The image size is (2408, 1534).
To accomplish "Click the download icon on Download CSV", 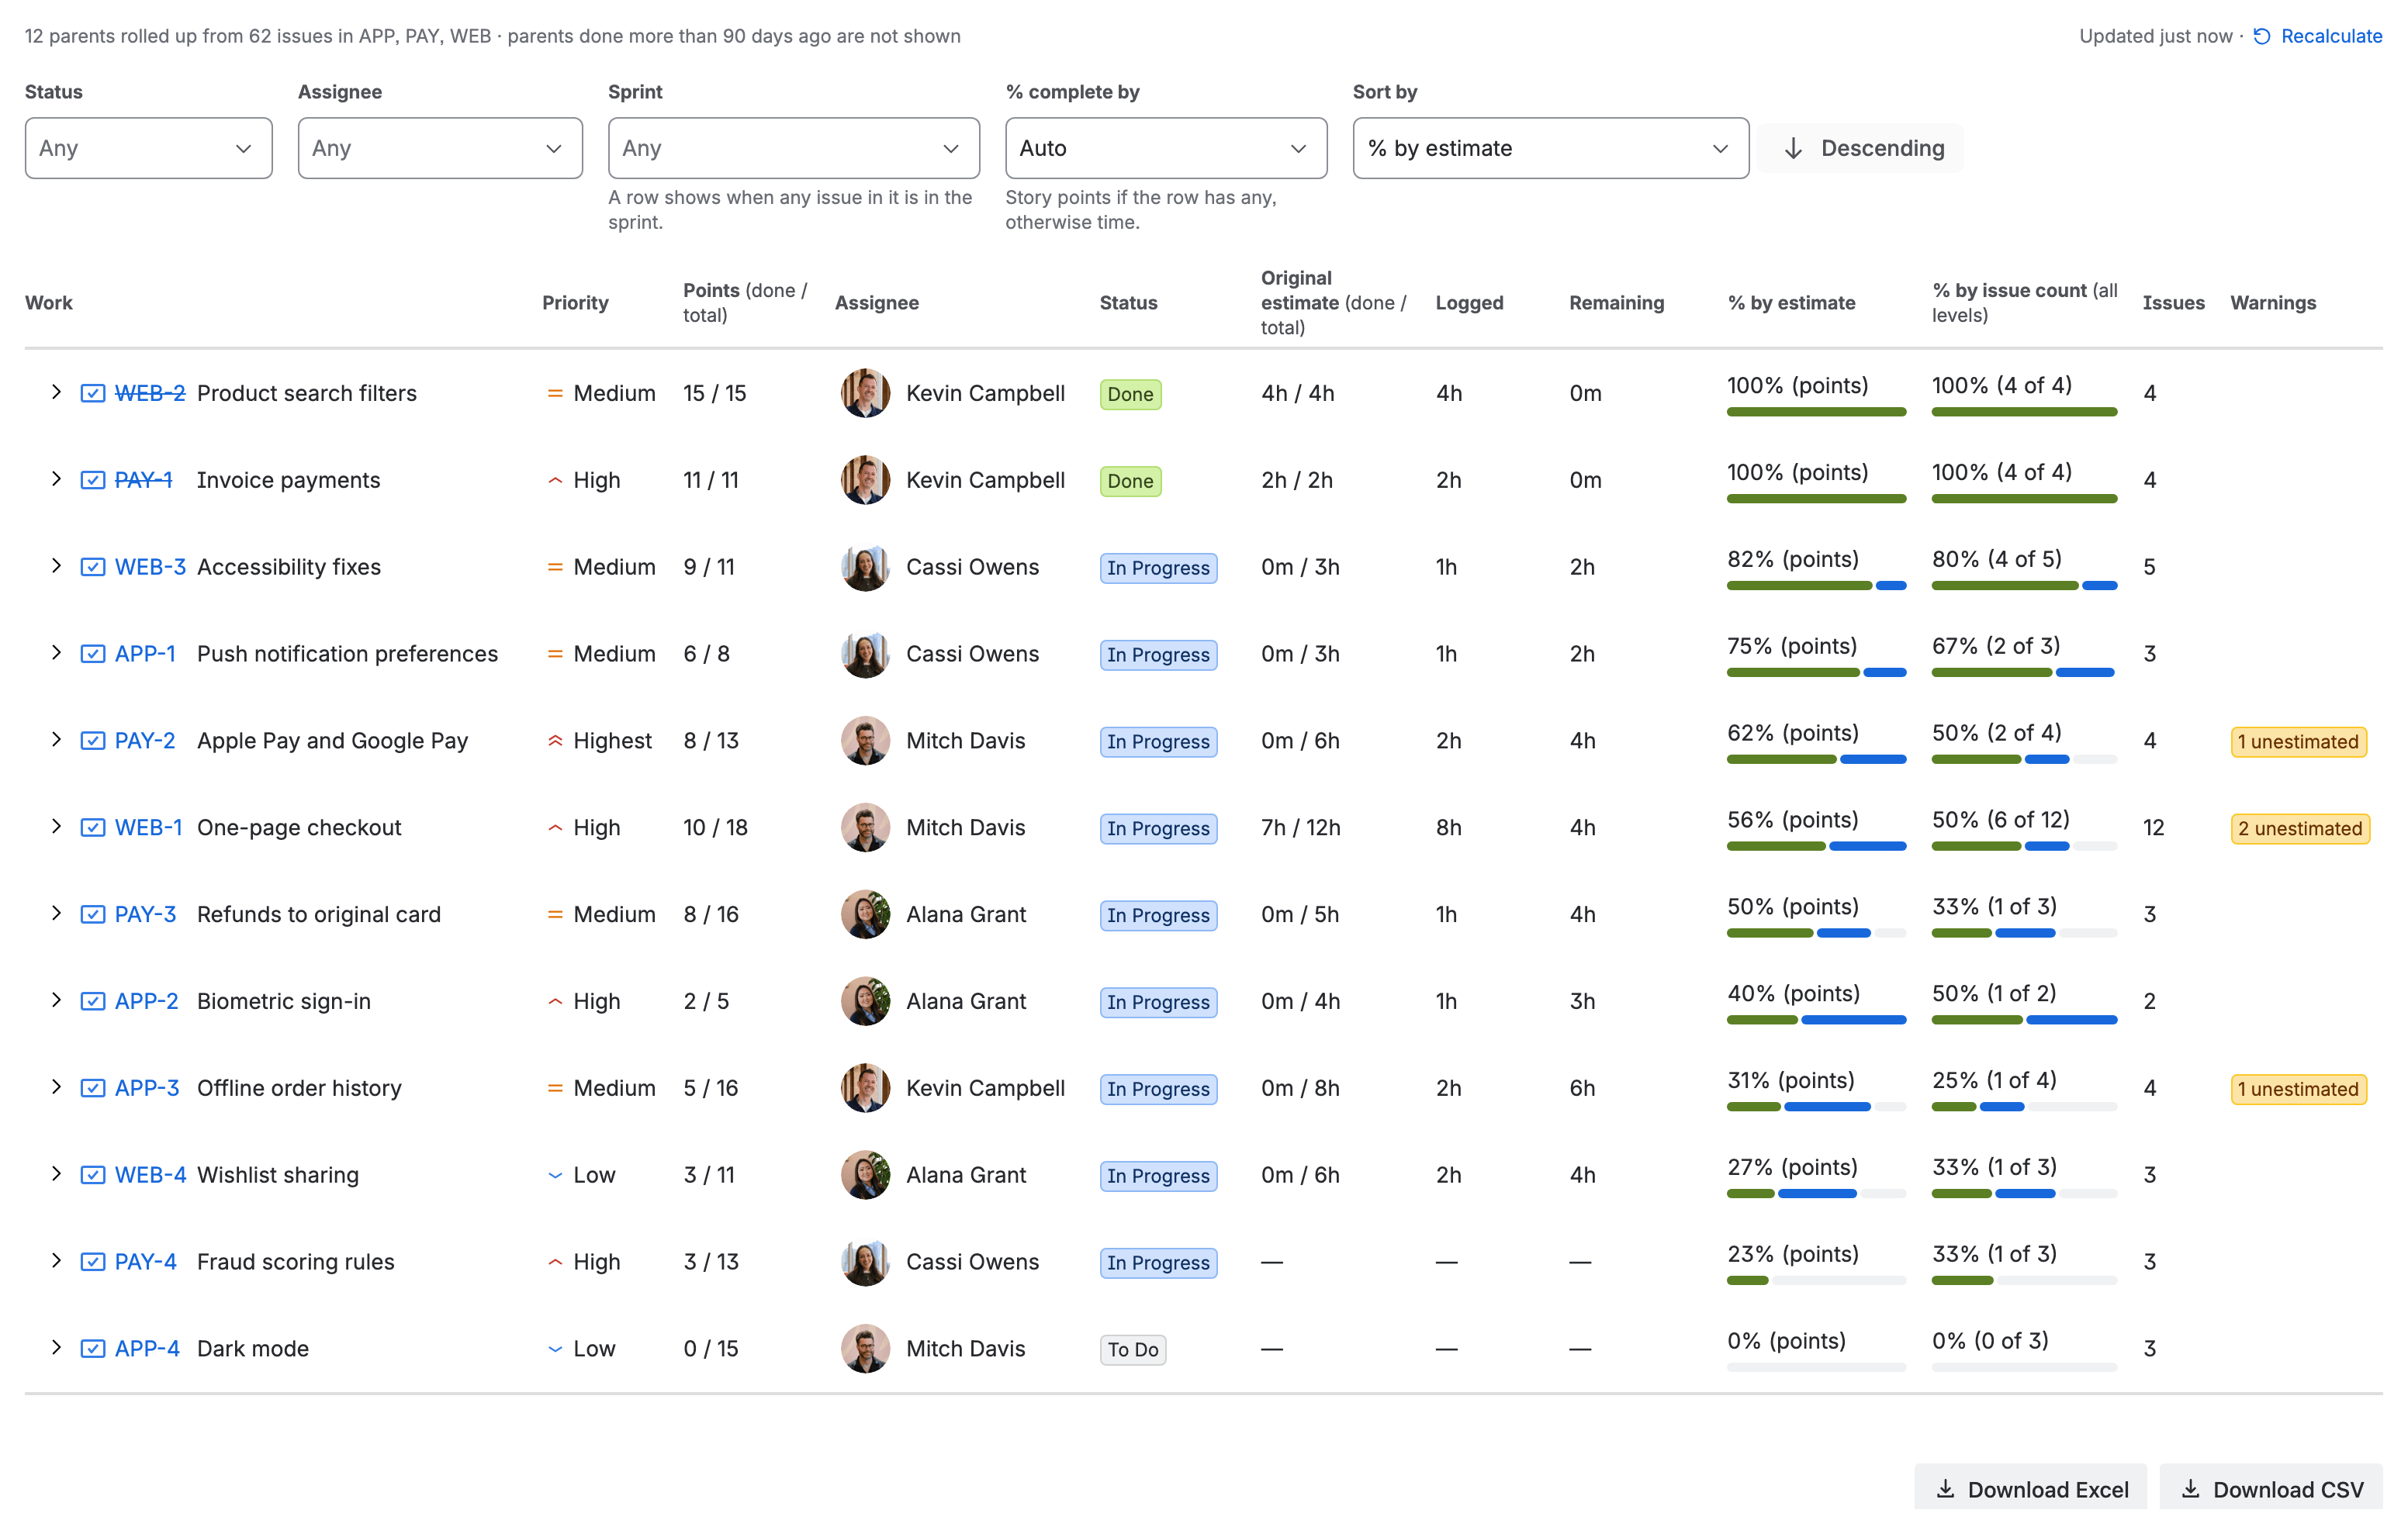I will click(x=2190, y=1489).
